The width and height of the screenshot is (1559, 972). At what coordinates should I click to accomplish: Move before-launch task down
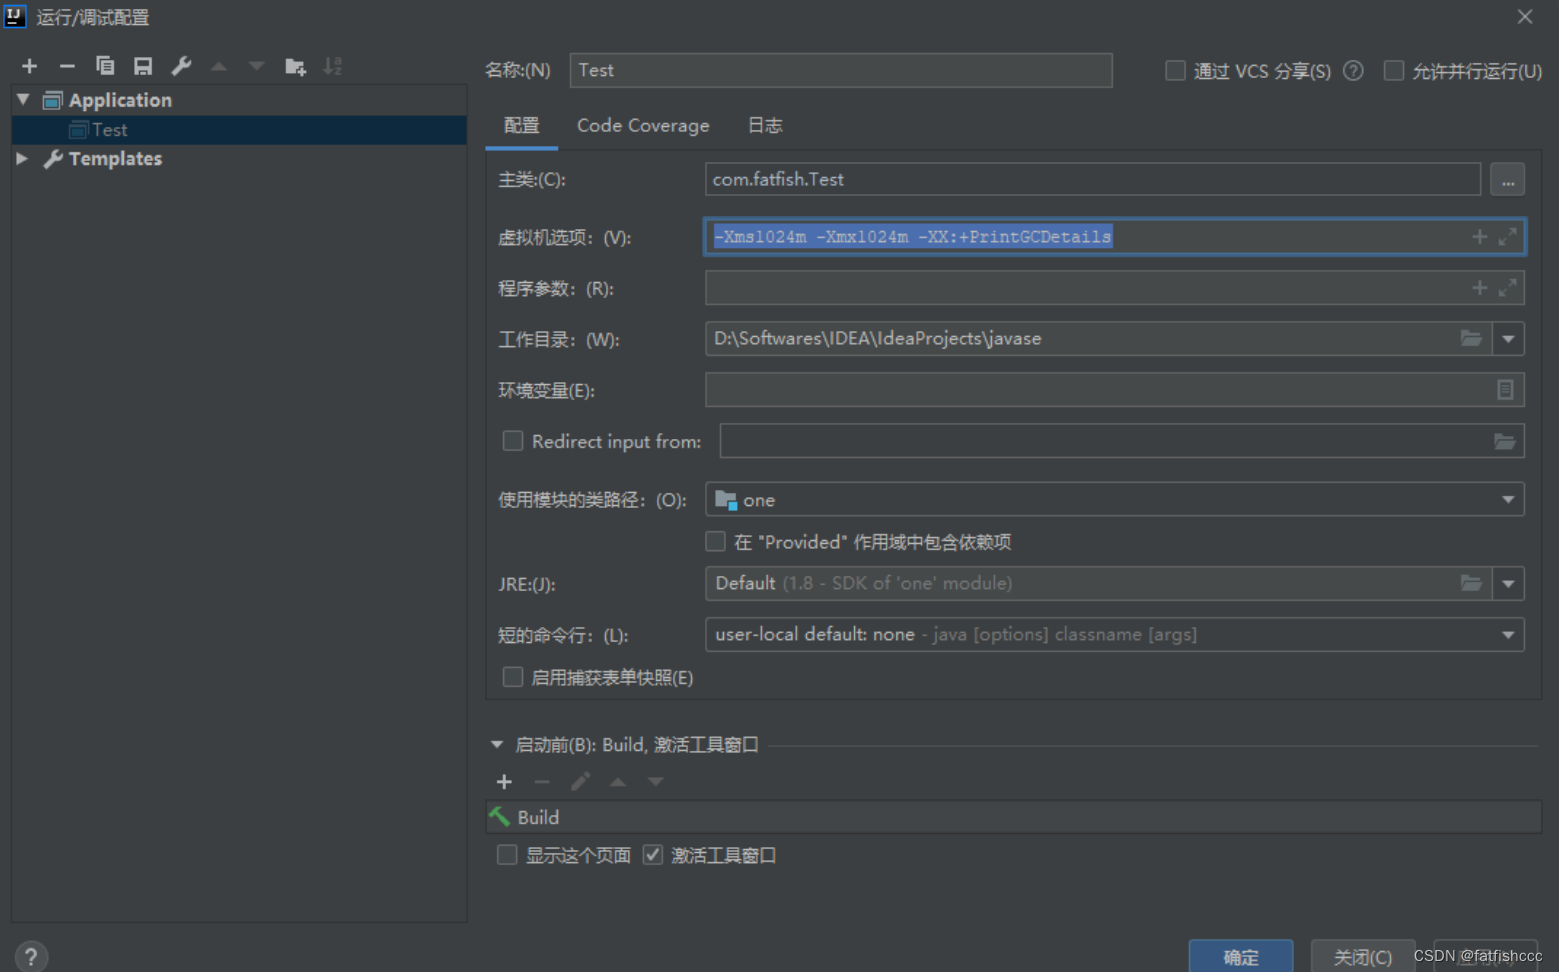pyautogui.click(x=655, y=782)
